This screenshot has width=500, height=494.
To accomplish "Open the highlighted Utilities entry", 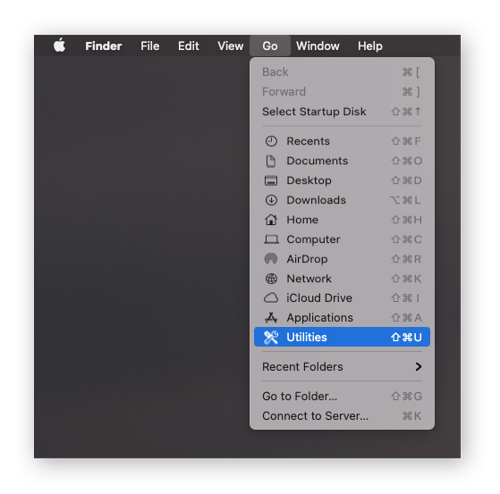I will tap(342, 337).
